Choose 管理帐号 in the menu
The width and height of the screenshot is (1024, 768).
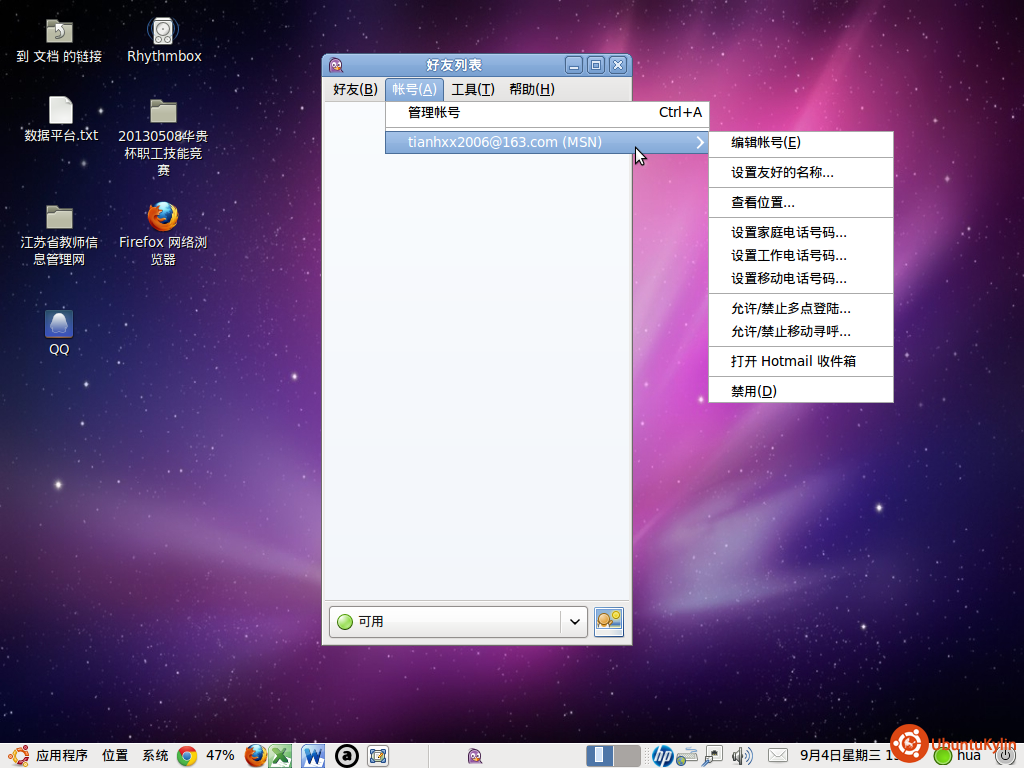coord(434,112)
